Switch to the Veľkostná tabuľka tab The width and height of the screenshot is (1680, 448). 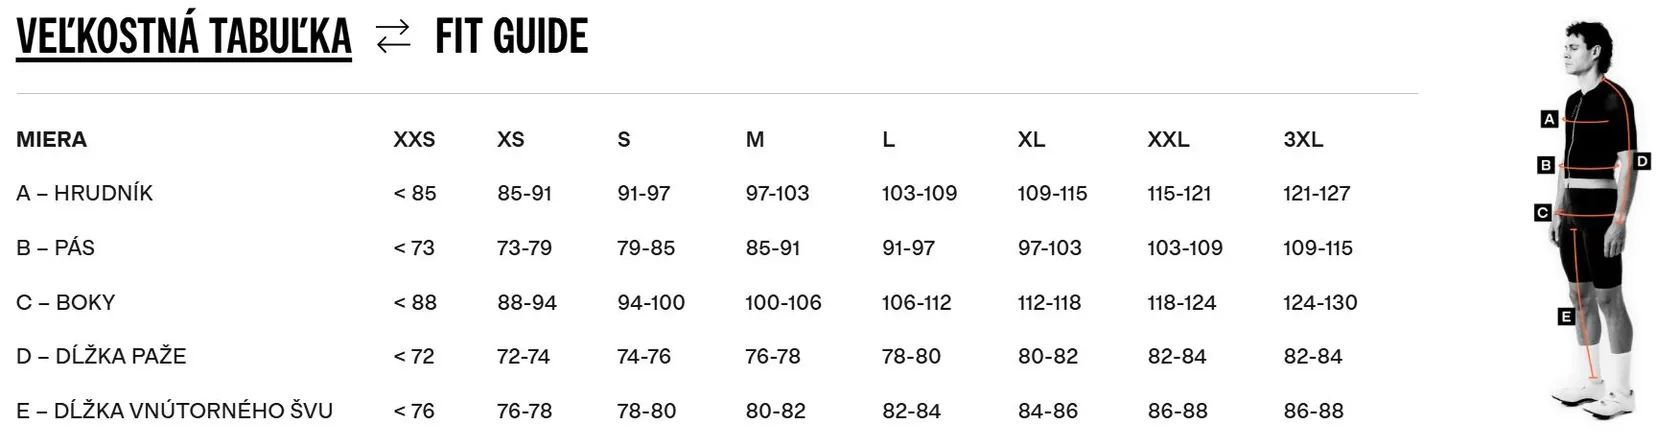[x=184, y=38]
